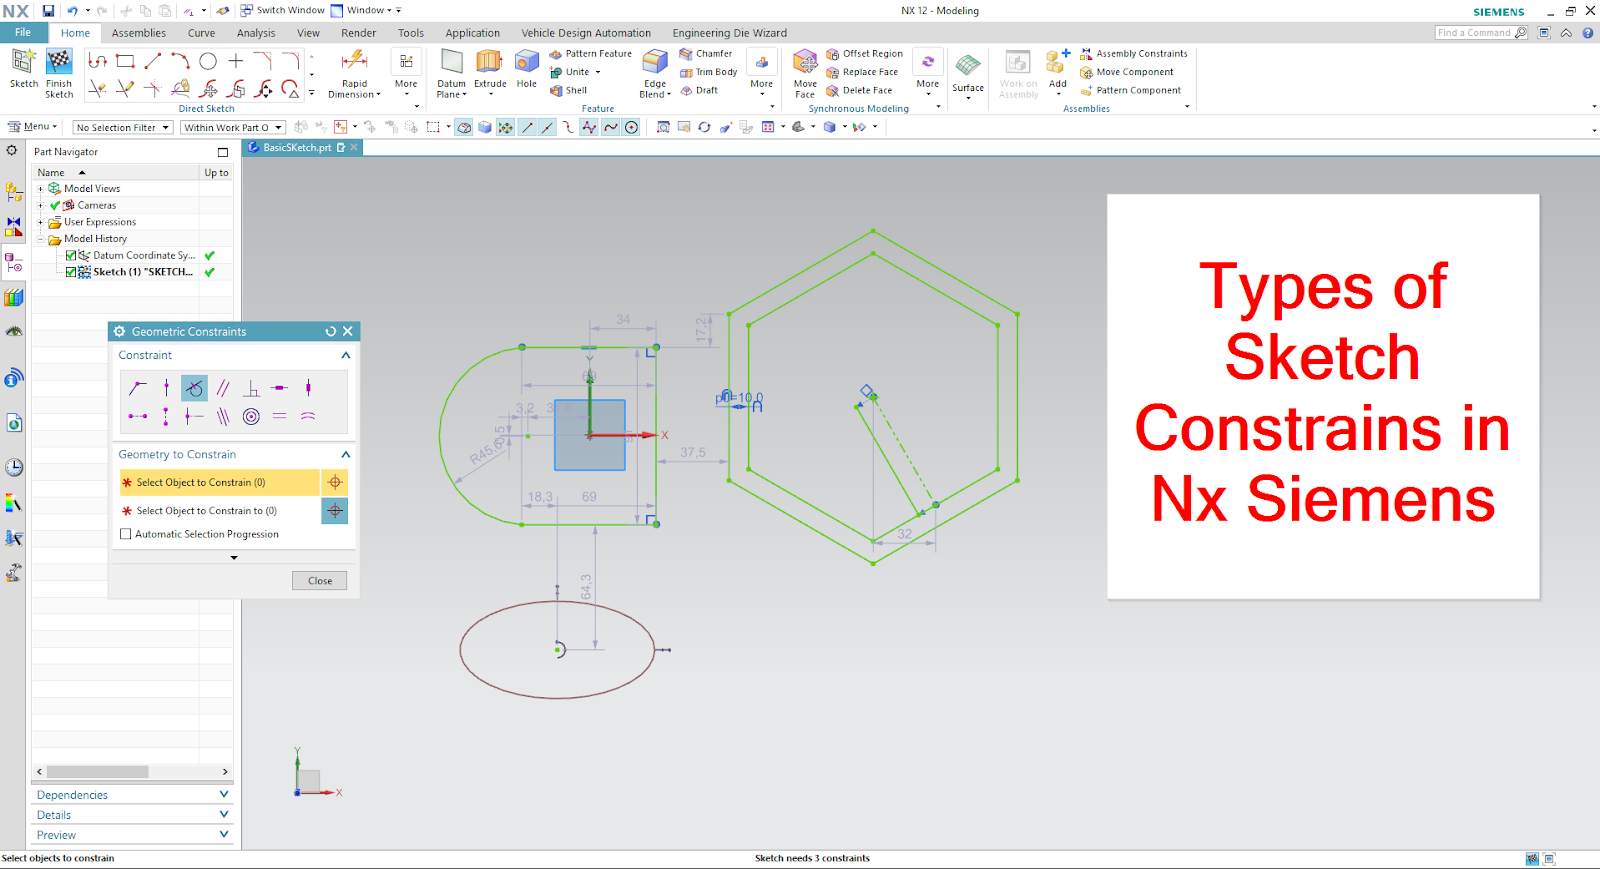Open the File menu
The image size is (1600, 869).
(x=23, y=32)
